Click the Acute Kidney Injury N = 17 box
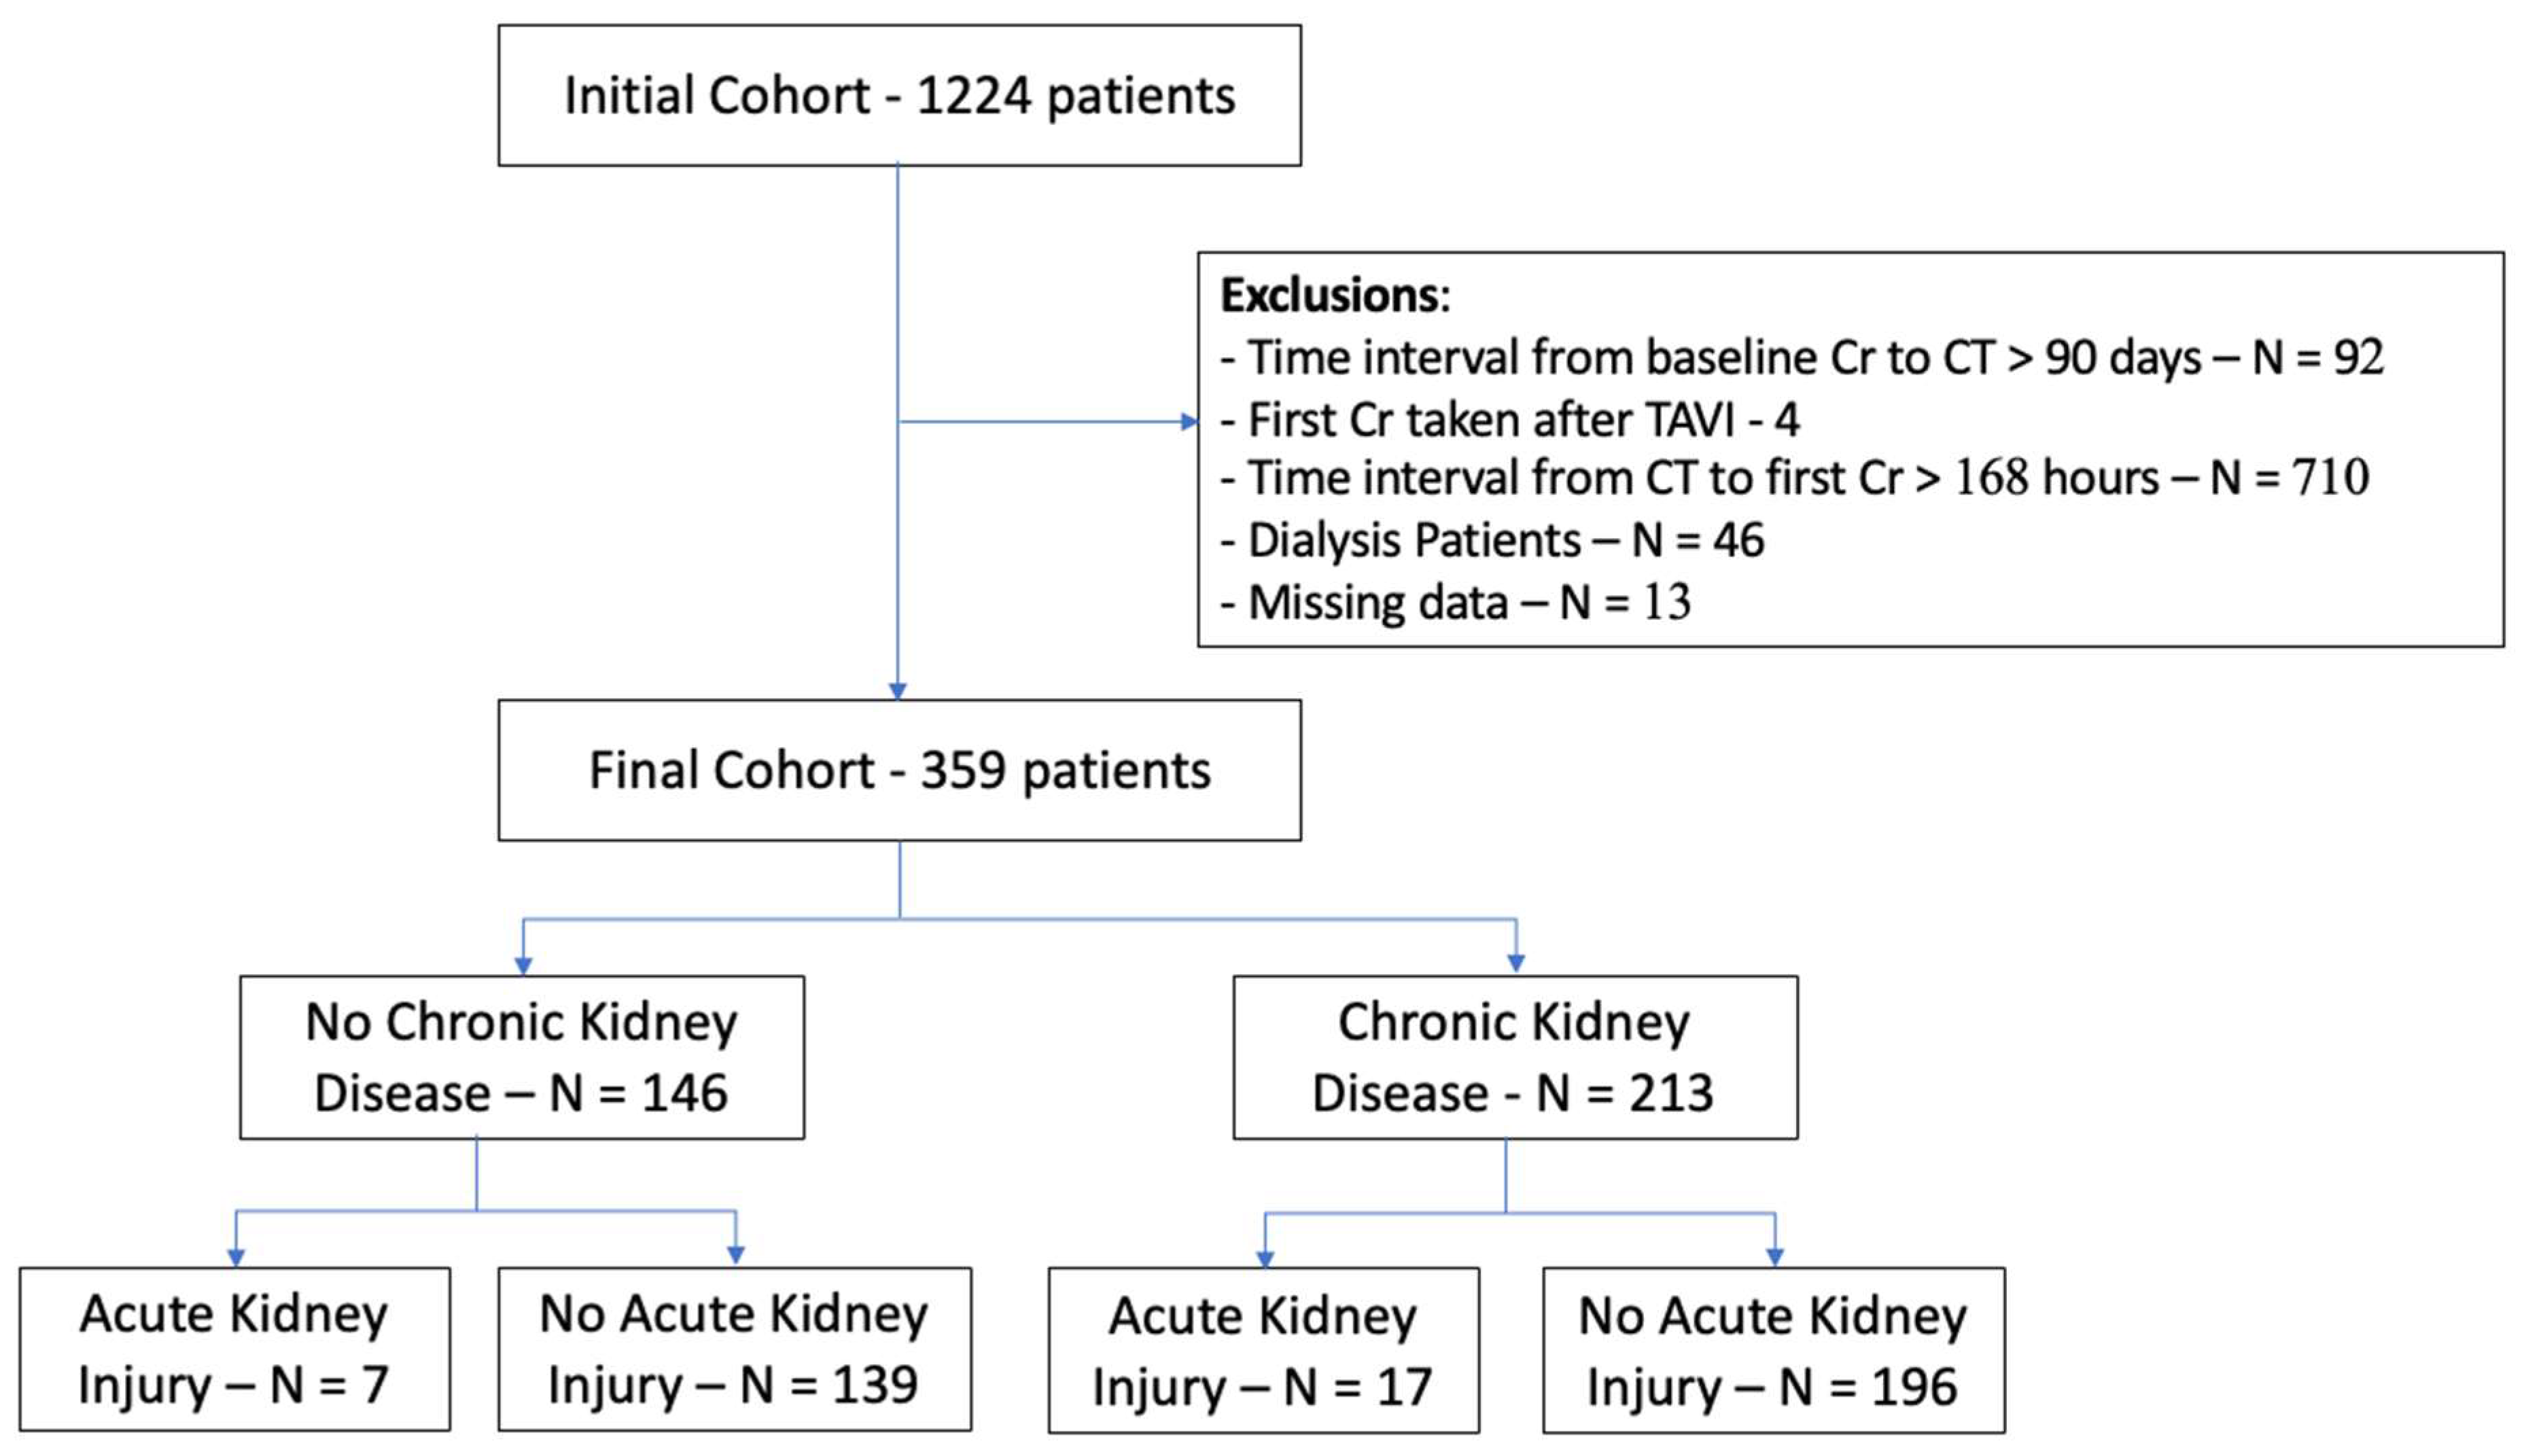Screen dimensions: 2524x1456 coord(1263,1350)
